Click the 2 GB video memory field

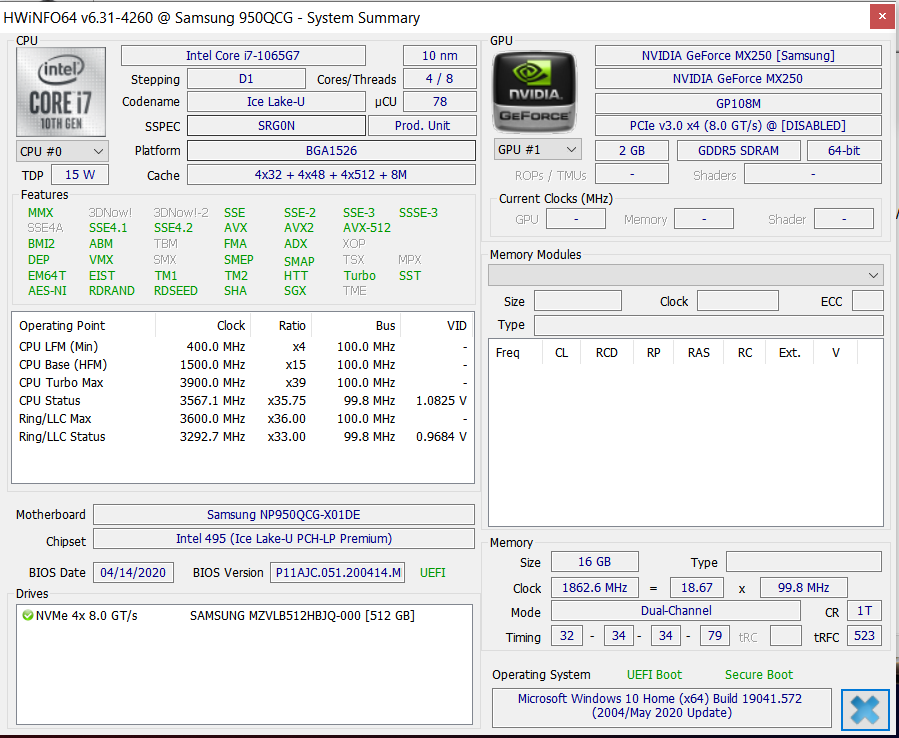[632, 150]
